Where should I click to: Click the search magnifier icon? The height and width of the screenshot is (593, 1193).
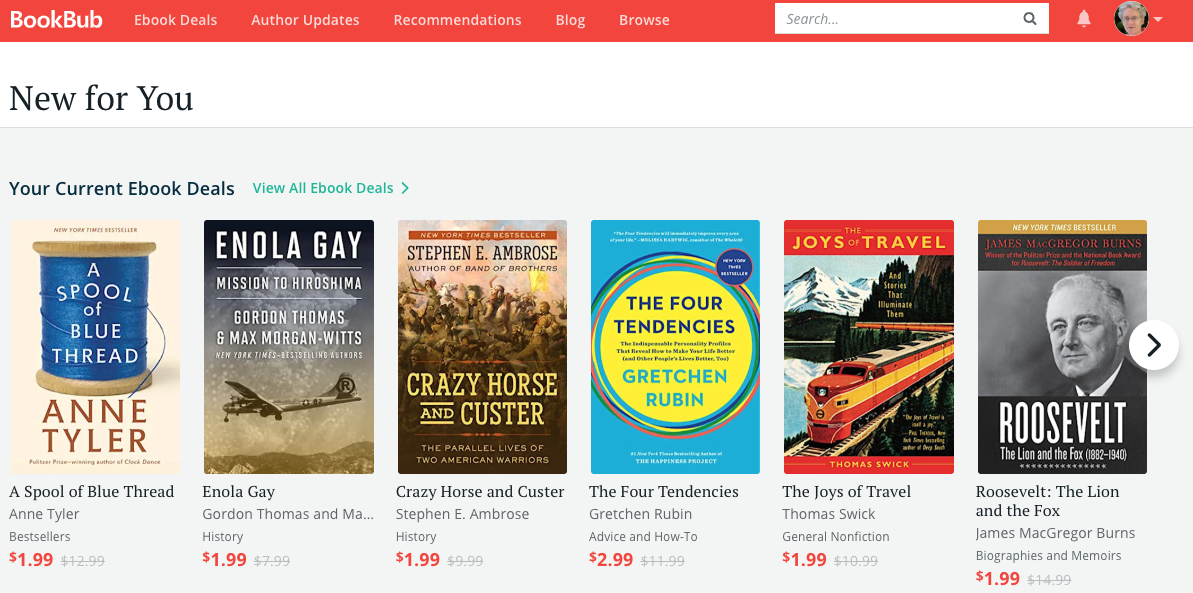(1030, 19)
